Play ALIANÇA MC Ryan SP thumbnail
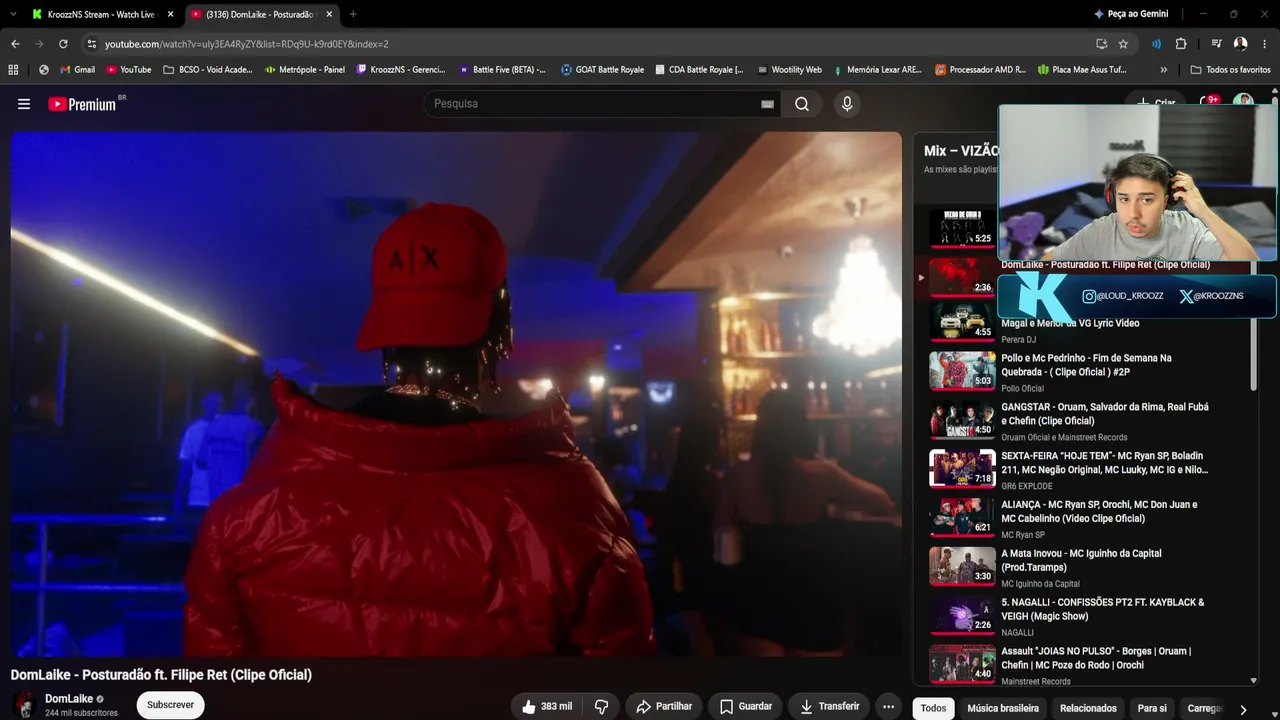This screenshot has width=1280, height=720. [x=962, y=517]
